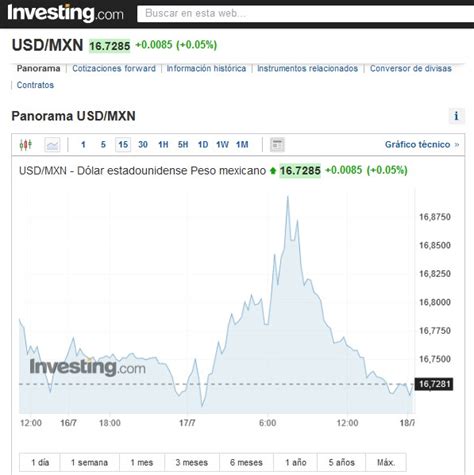Click the 6:00 time label on x-axis
This screenshot has width=474, height=475.
pyautogui.click(x=267, y=423)
